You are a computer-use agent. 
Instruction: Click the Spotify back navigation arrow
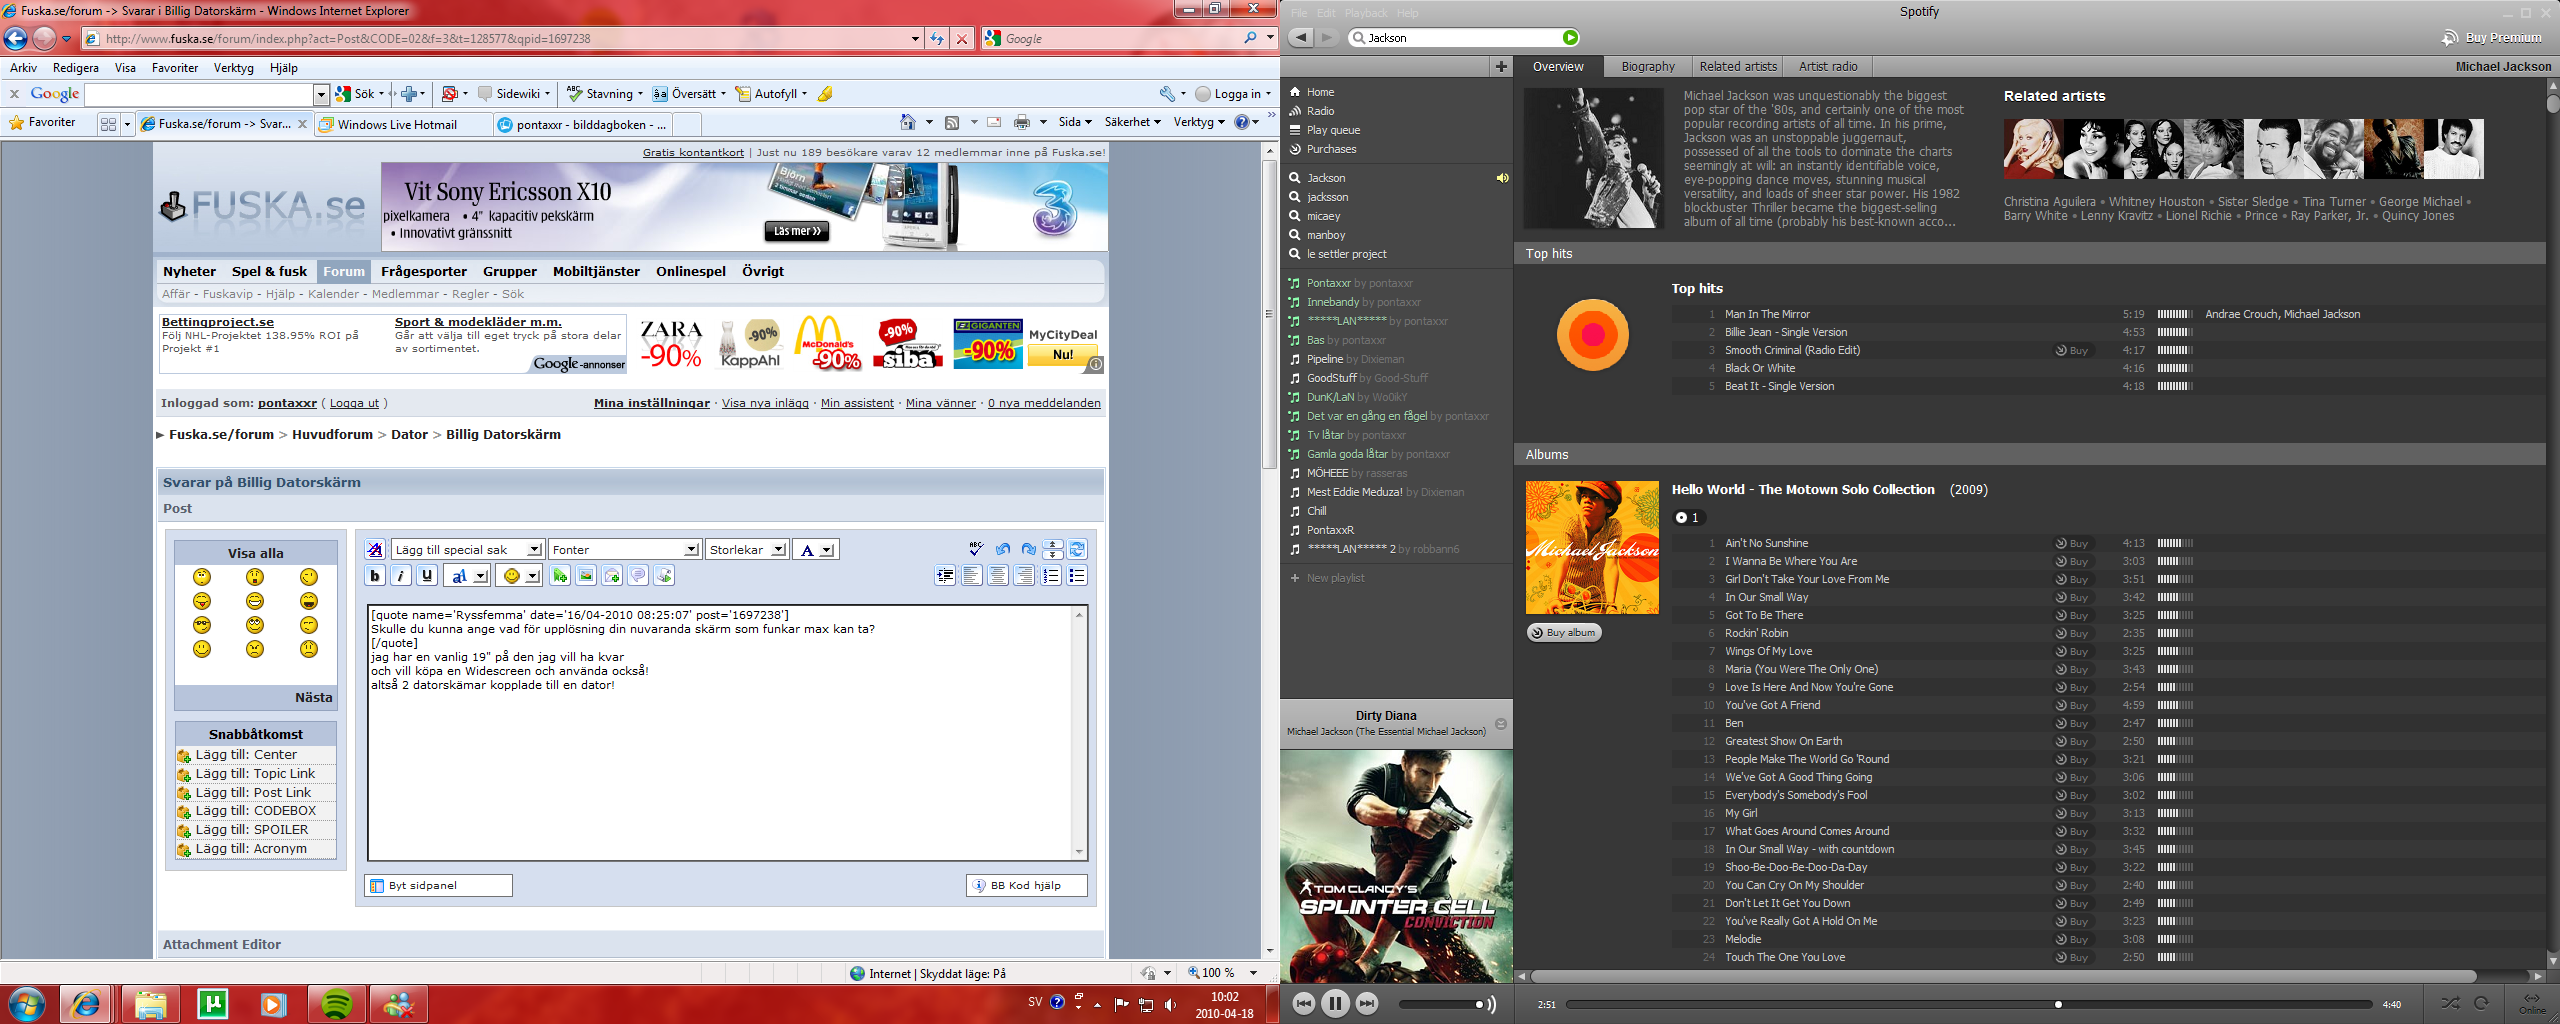pos(1301,37)
